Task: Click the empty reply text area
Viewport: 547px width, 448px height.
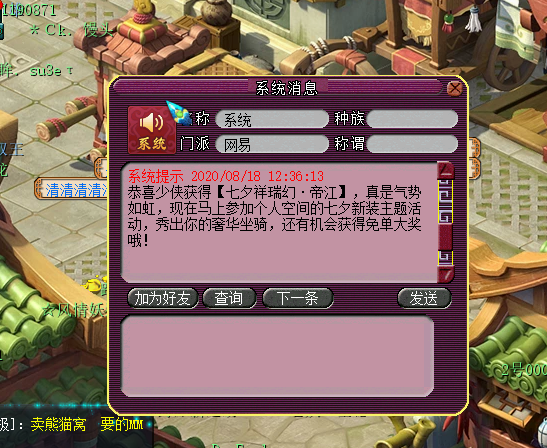Action: (277, 356)
